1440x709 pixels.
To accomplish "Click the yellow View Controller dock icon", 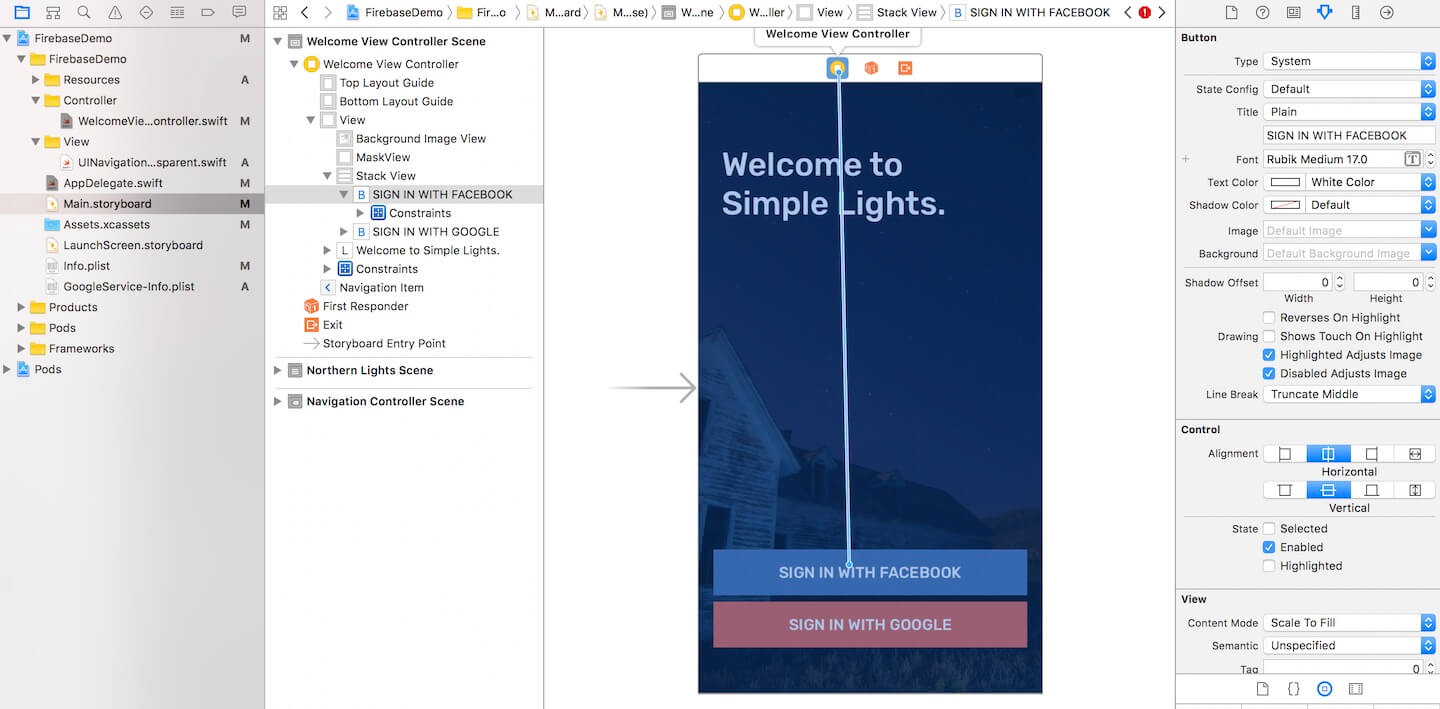I will (x=838, y=68).
